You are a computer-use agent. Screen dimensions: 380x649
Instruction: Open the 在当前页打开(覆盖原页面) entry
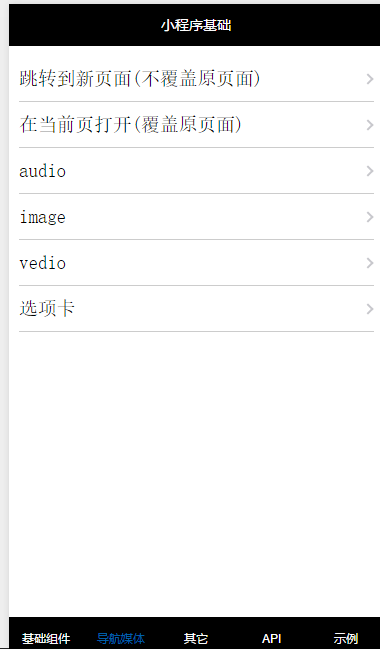(x=196, y=125)
